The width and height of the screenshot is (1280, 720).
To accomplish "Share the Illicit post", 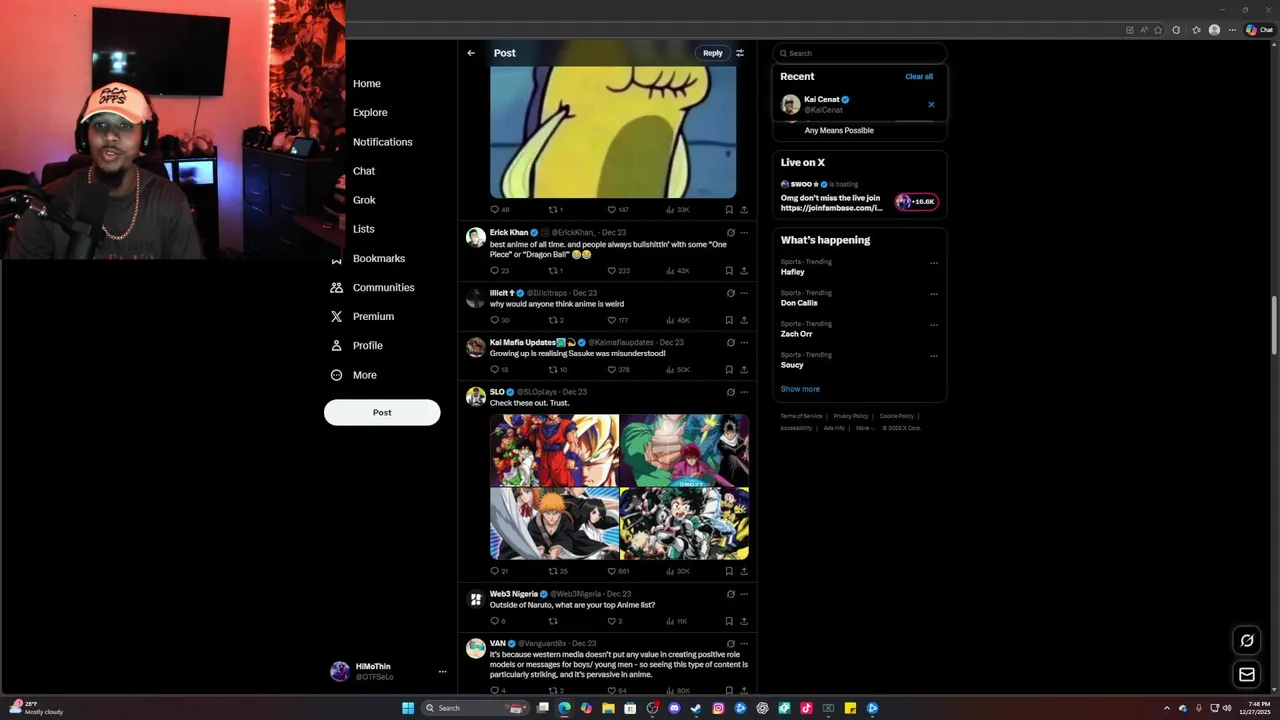I will 743,320.
